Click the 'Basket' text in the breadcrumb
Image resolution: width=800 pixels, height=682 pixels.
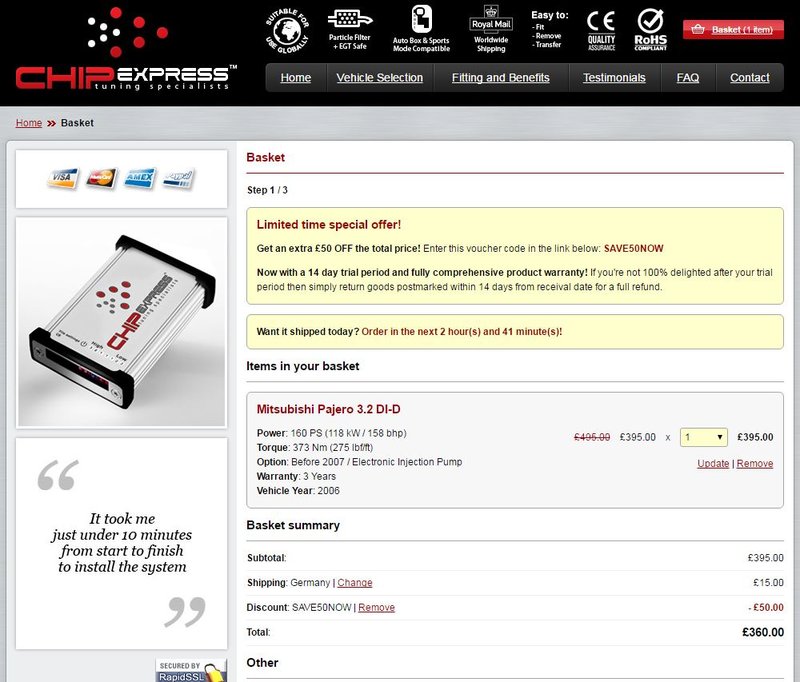(77, 123)
